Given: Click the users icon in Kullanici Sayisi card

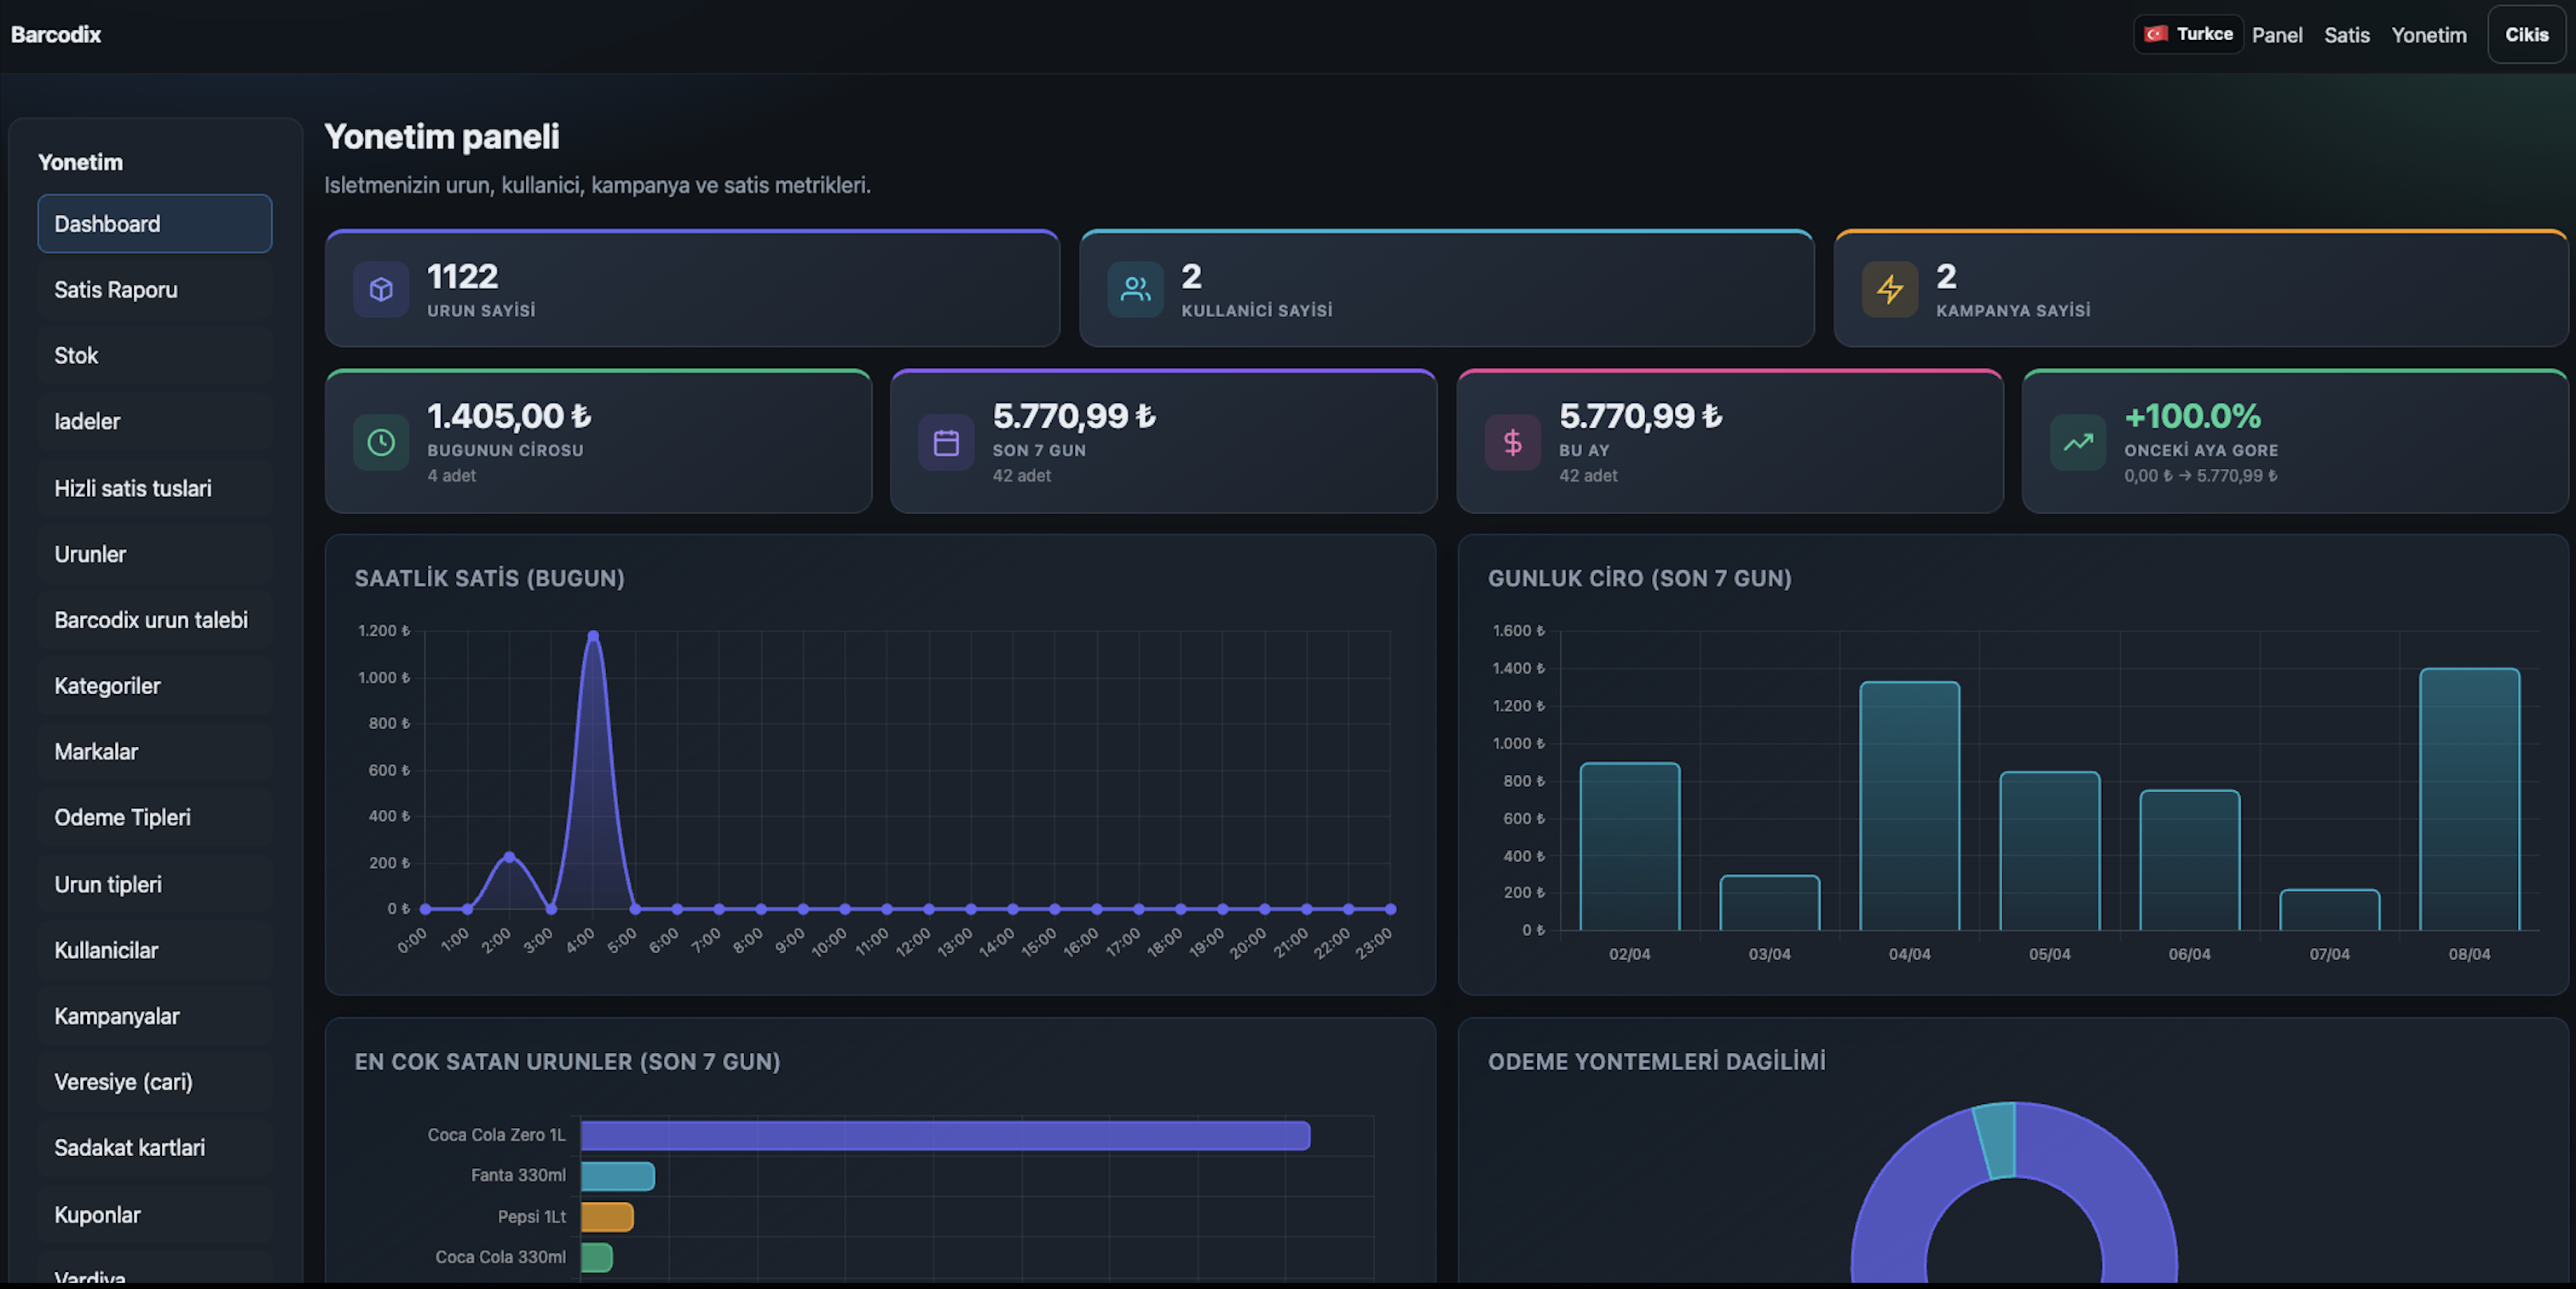Looking at the screenshot, I should point(1135,289).
